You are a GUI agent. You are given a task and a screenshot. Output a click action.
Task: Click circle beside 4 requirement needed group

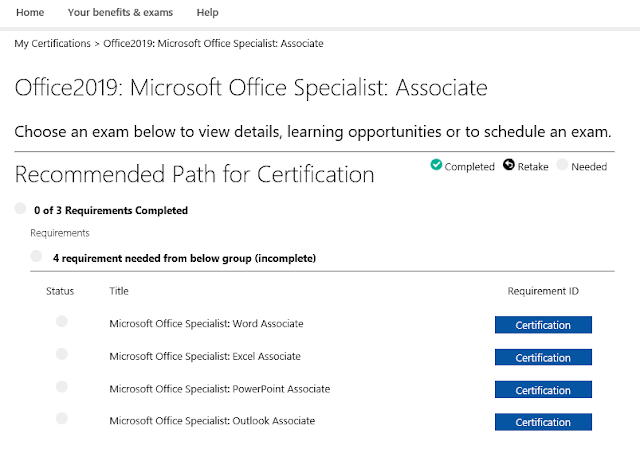coord(37,257)
